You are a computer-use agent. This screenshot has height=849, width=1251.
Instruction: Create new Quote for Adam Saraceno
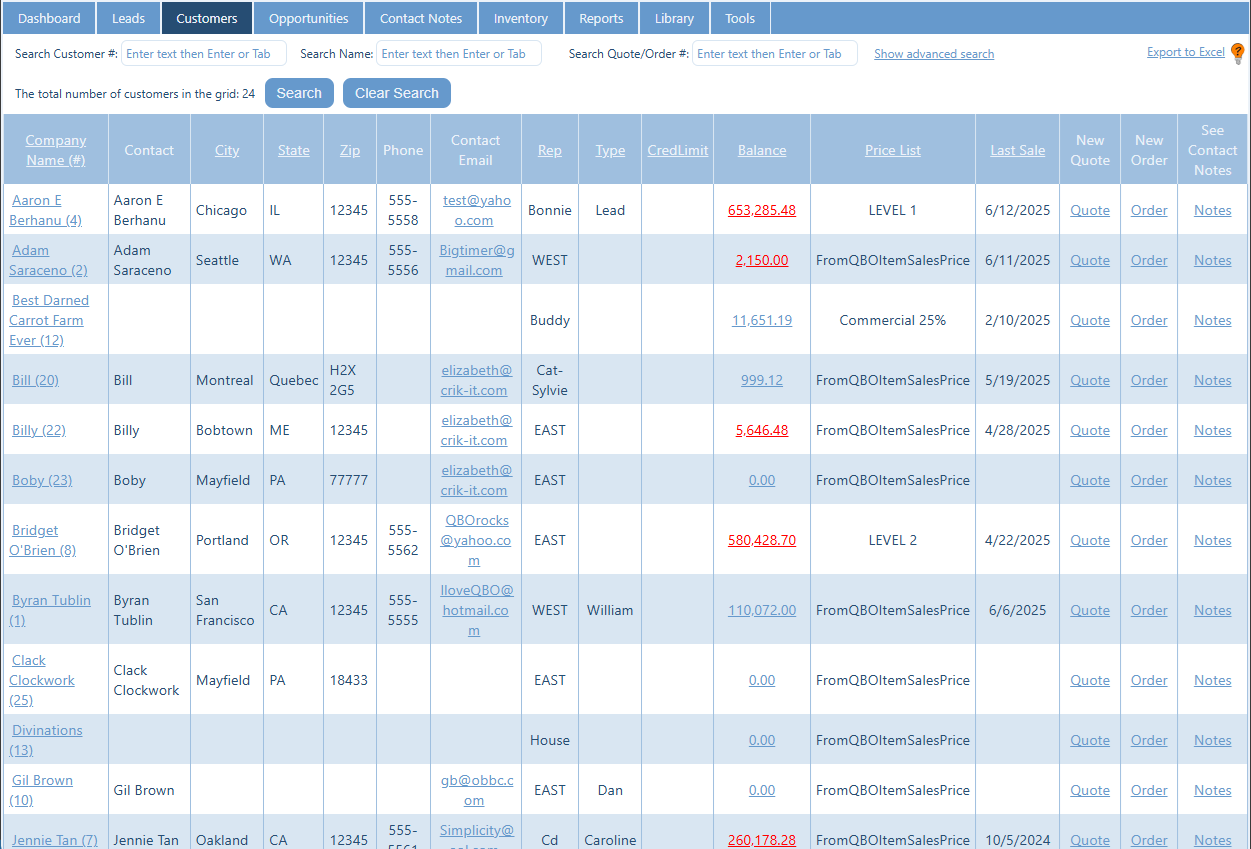1090,260
